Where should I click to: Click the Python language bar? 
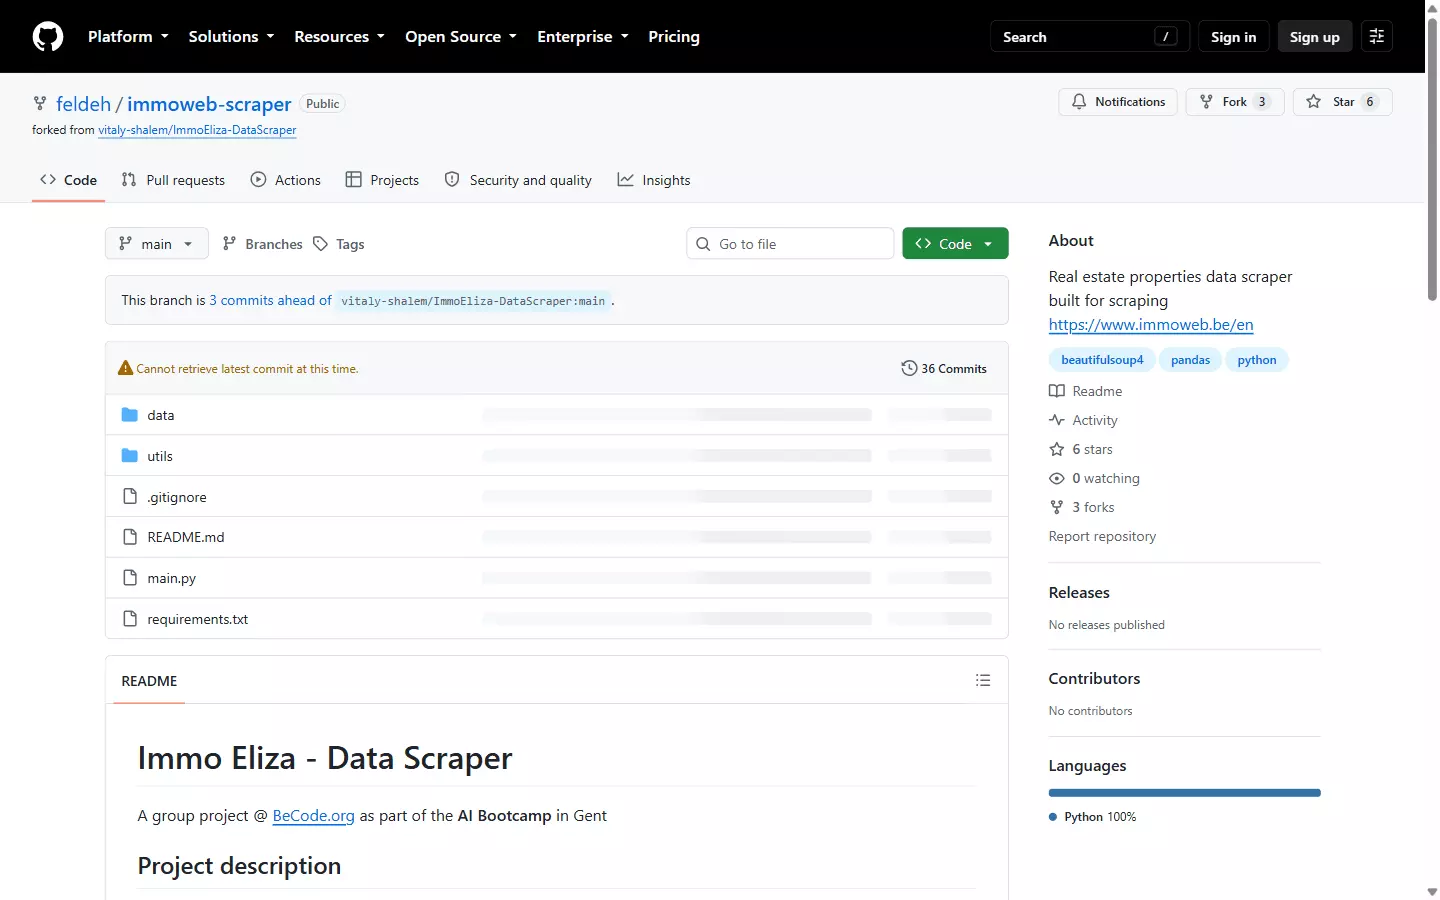point(1185,793)
